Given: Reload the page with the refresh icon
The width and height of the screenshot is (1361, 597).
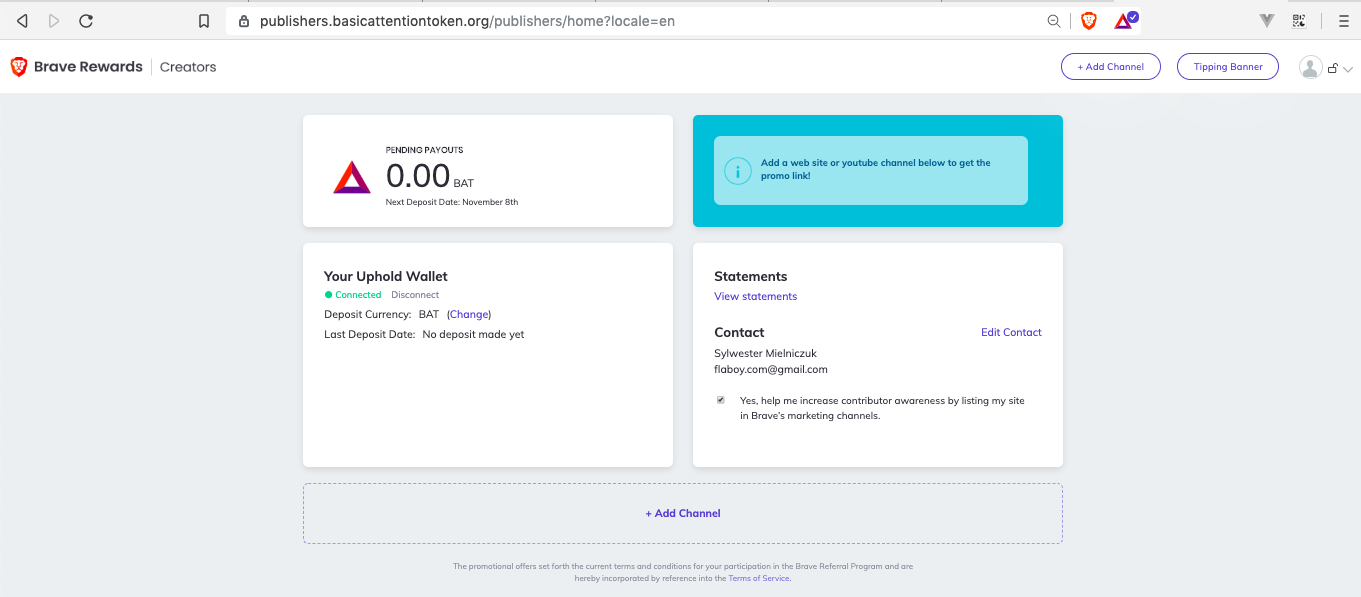Looking at the screenshot, I should point(86,20).
